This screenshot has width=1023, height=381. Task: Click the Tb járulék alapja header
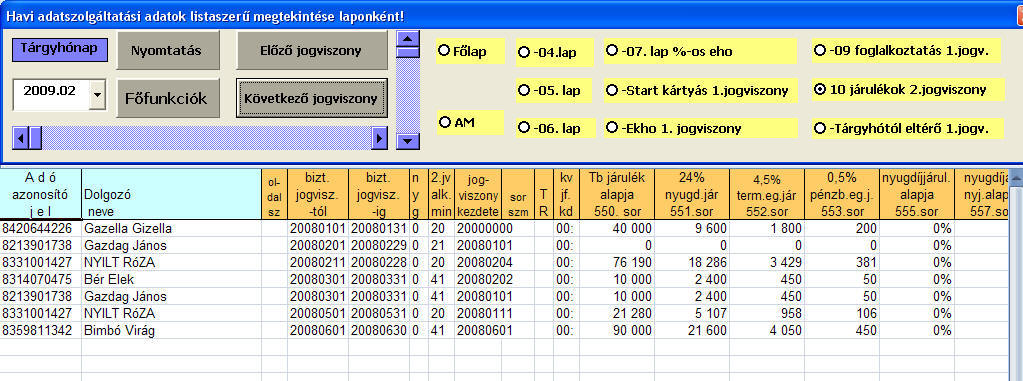pyautogui.click(x=617, y=194)
